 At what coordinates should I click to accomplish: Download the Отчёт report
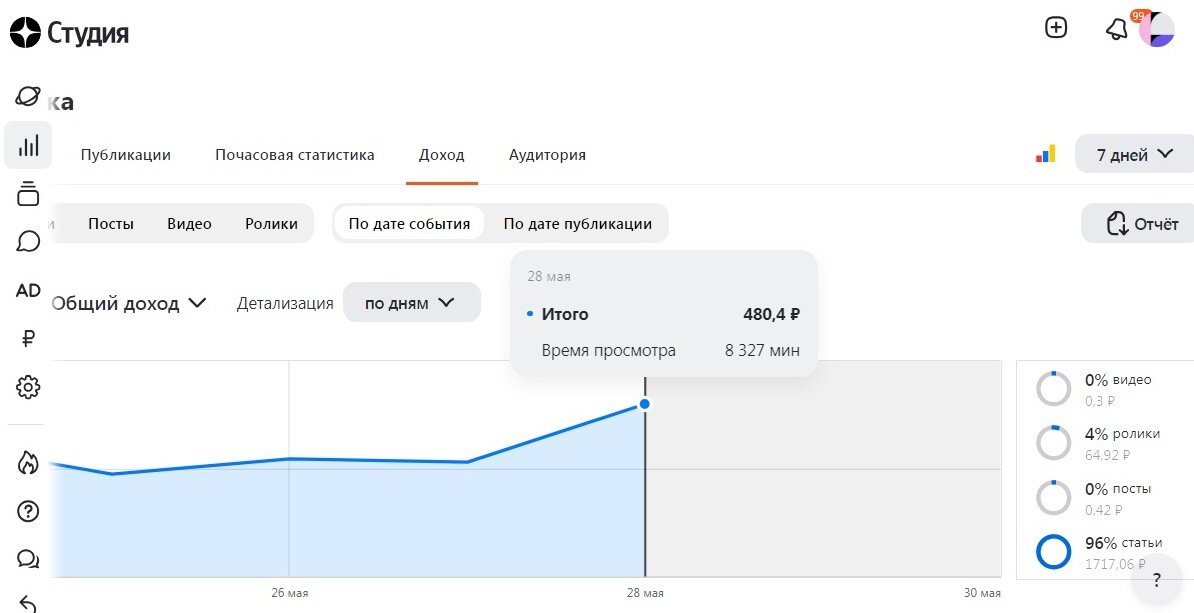1139,224
